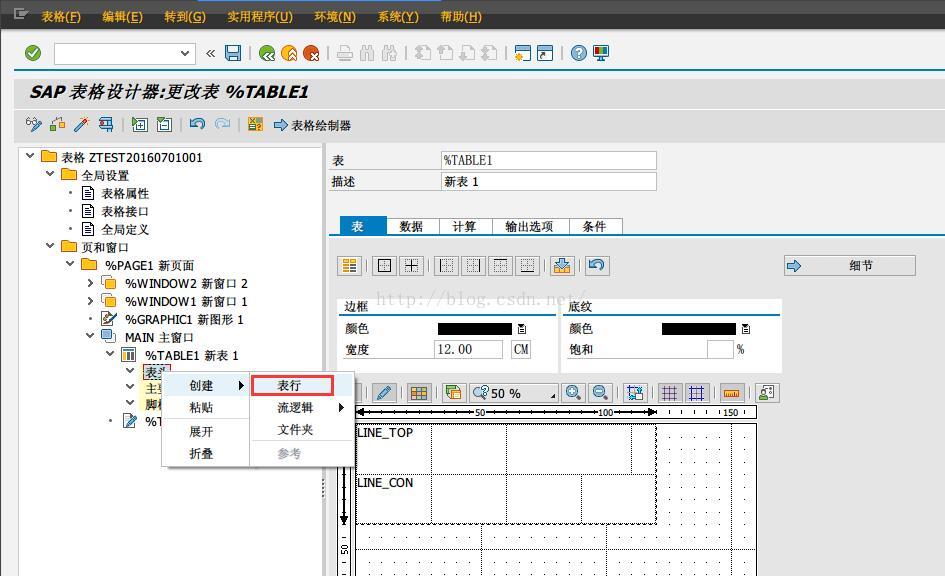Click the inner grid lines border icon
The width and height of the screenshot is (945, 576).
point(411,266)
